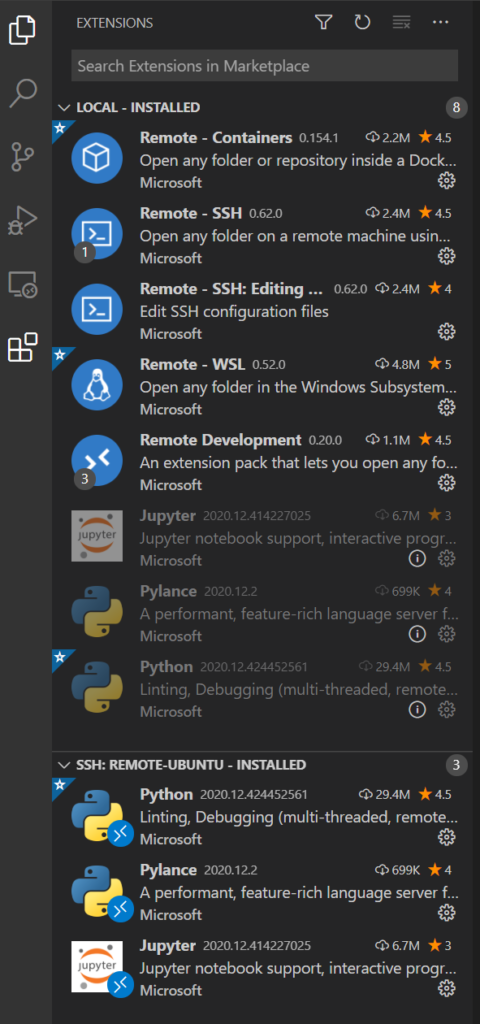This screenshot has width=480, height=1024.
Task: Select the Remote - SSH extension icon
Action: tap(97, 234)
